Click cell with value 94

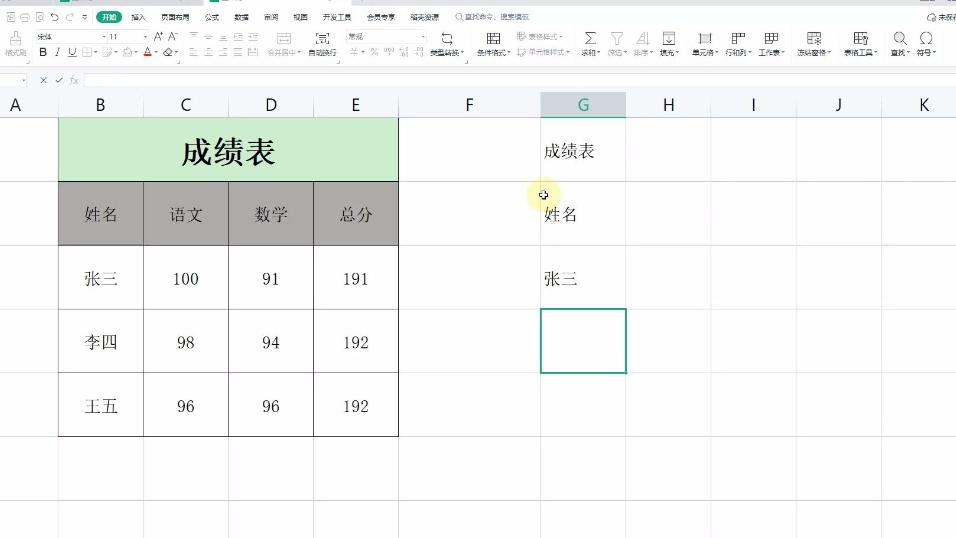[x=271, y=342]
